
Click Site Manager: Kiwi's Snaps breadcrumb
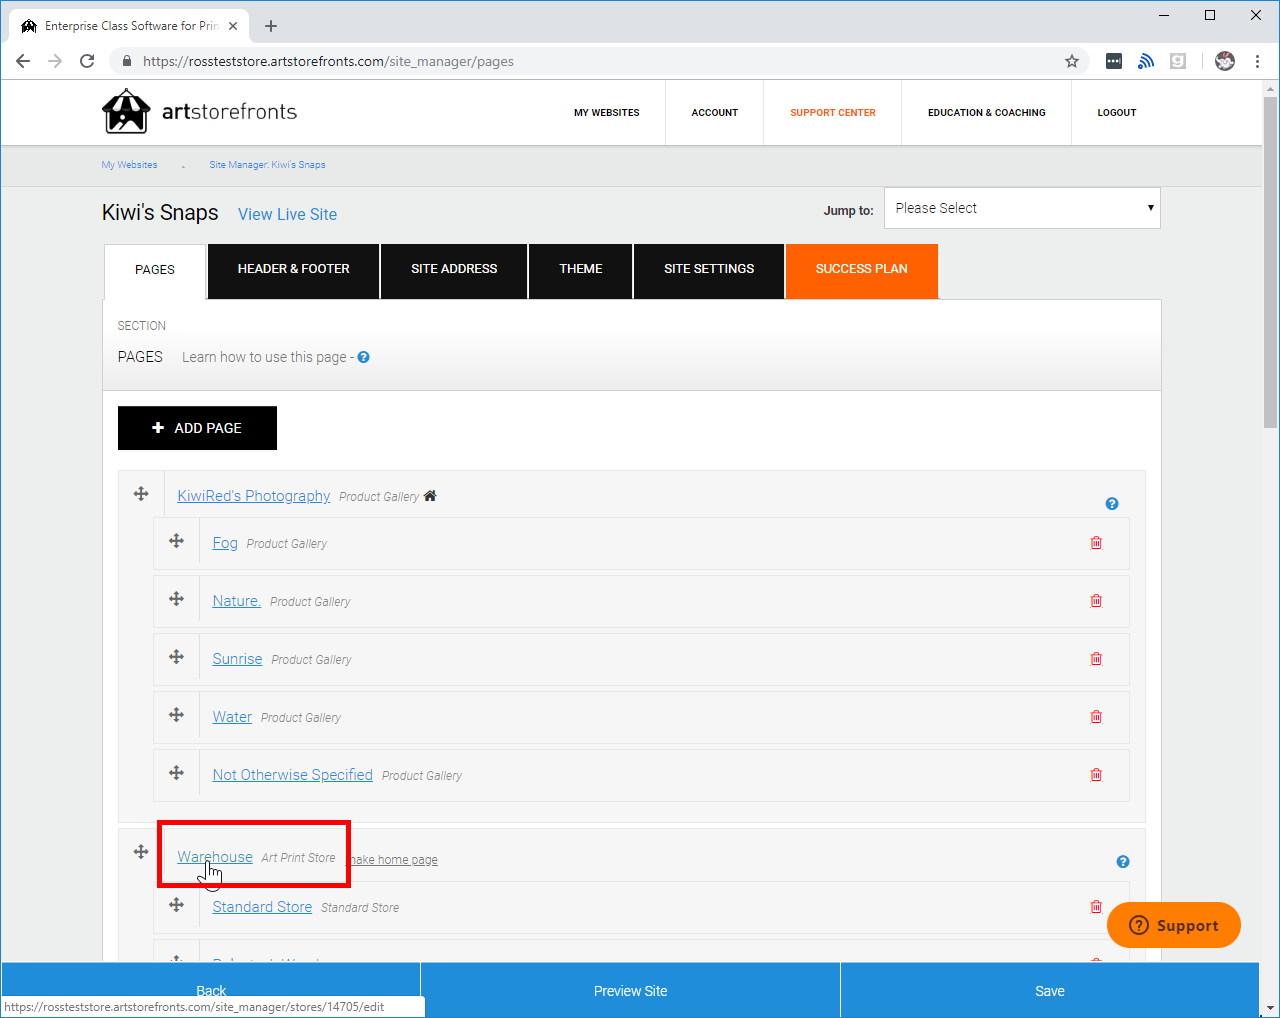click(x=267, y=165)
